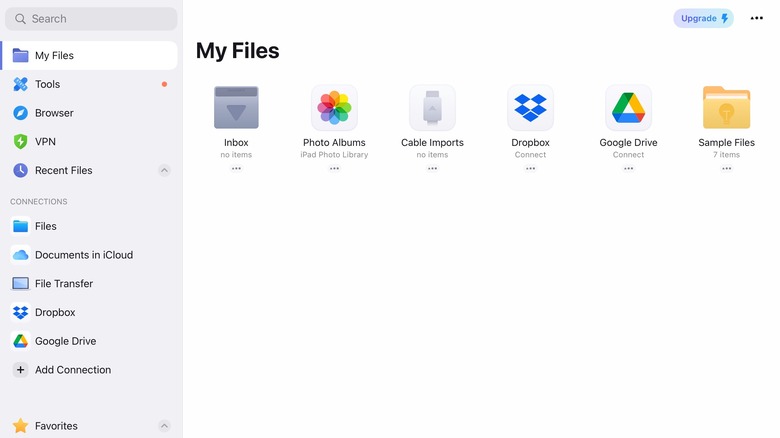Click the orange notification dot beside Tools
This screenshot has width=780, height=438.
[x=164, y=84]
